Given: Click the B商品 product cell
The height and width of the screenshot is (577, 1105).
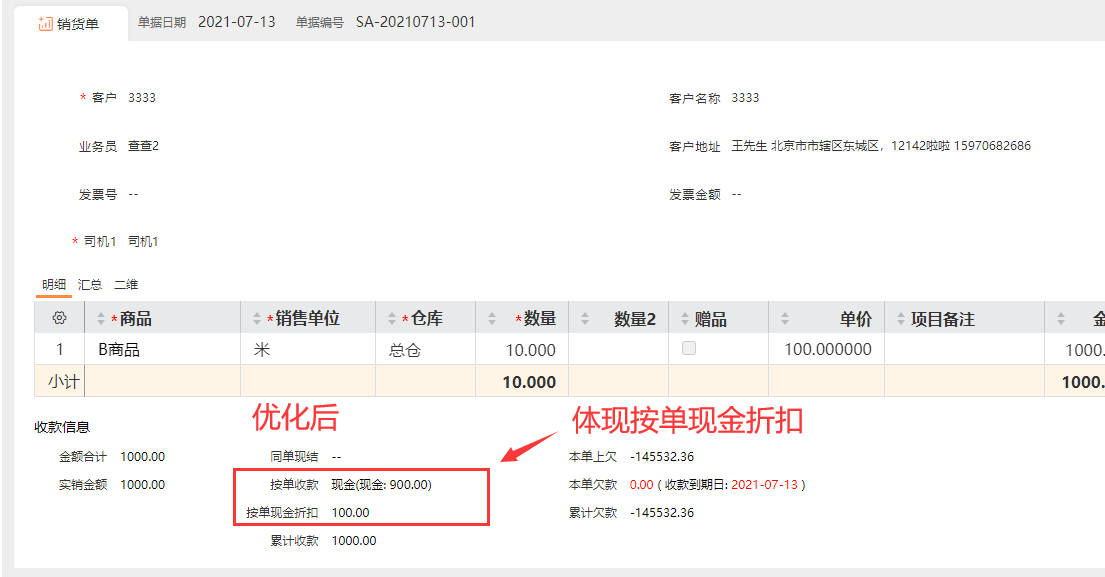Looking at the screenshot, I should (163, 350).
